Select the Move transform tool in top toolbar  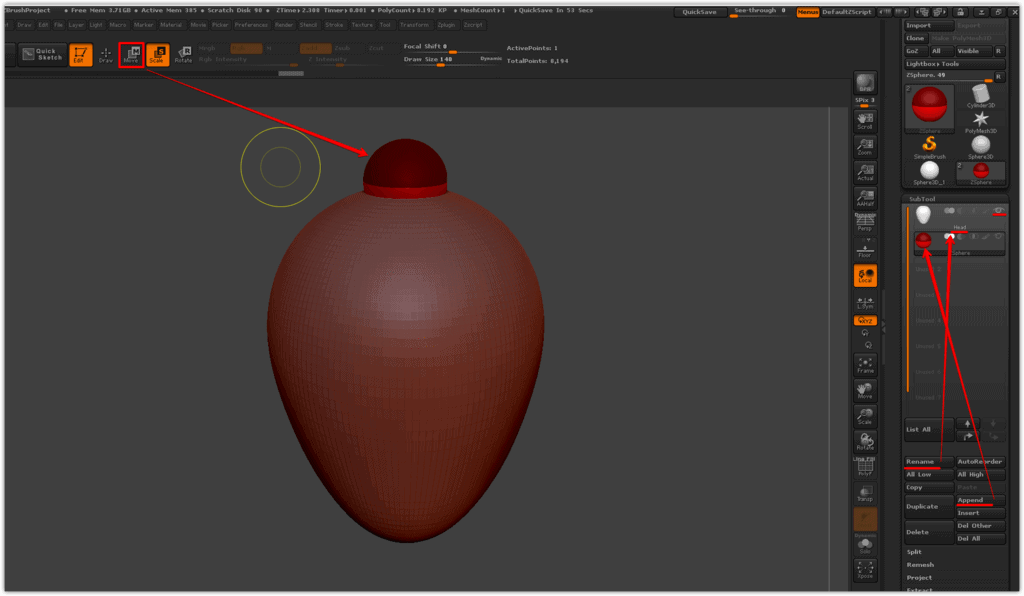(x=131, y=55)
